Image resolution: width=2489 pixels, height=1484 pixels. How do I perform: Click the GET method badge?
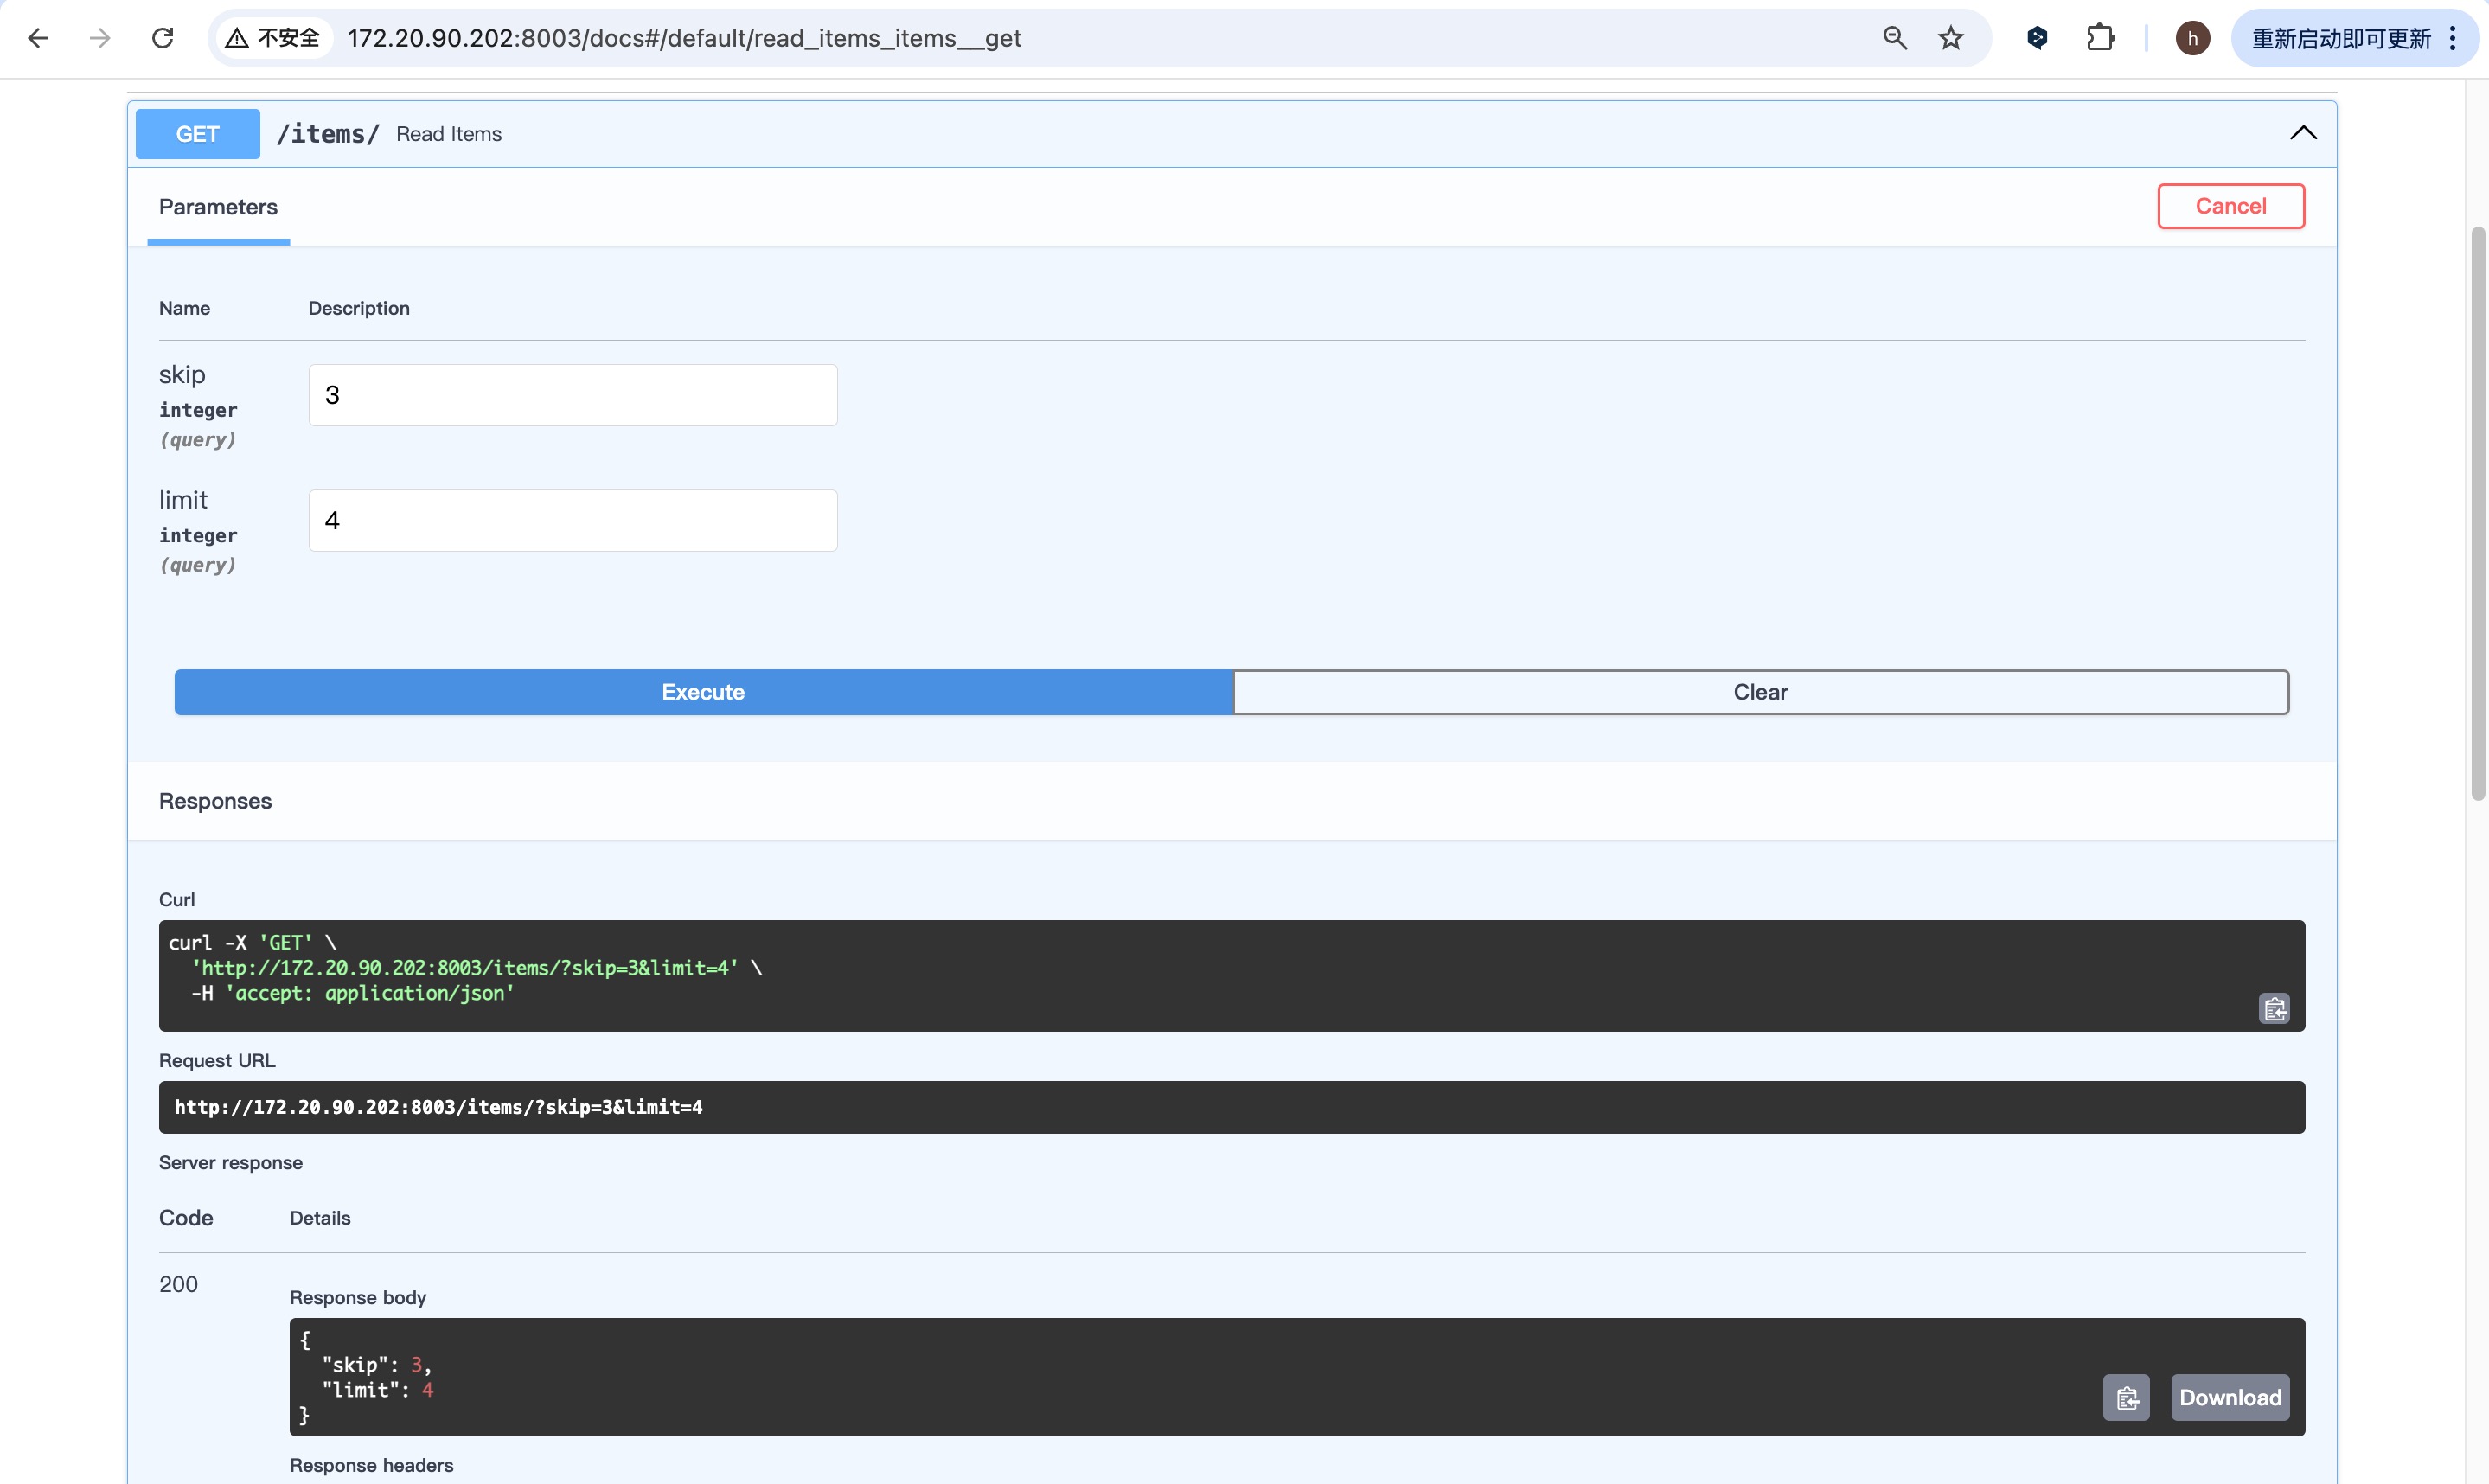(x=197, y=134)
